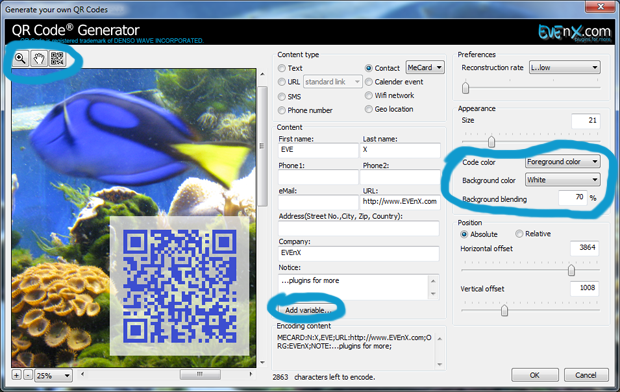Click the Address input field

(359, 228)
